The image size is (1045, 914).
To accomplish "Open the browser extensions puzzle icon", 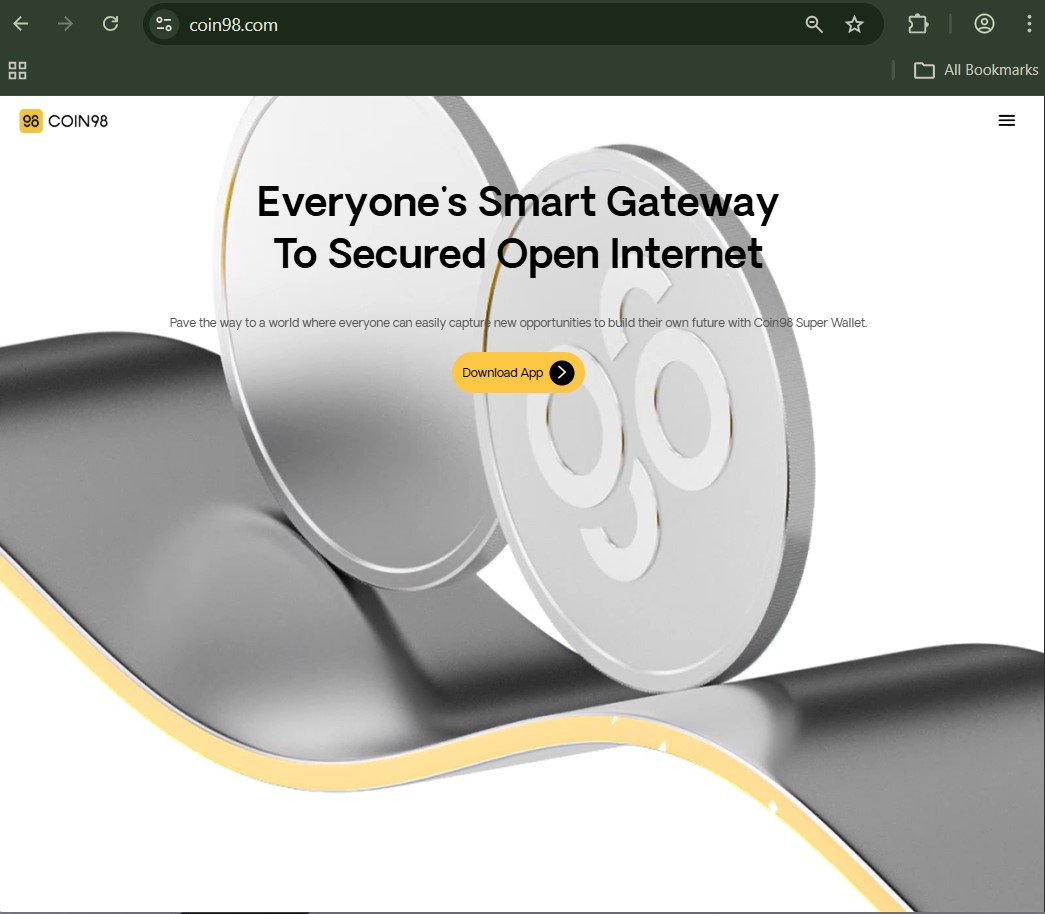I will [x=917, y=23].
